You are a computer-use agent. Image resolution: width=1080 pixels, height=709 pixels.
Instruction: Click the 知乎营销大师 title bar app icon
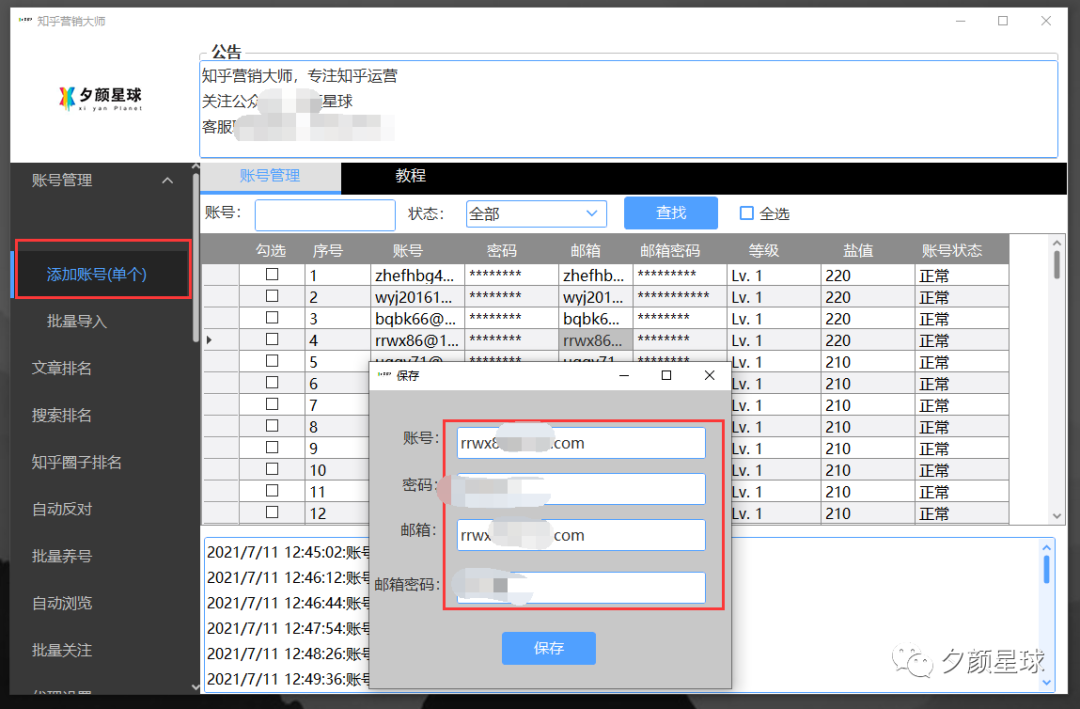click(x=25, y=21)
